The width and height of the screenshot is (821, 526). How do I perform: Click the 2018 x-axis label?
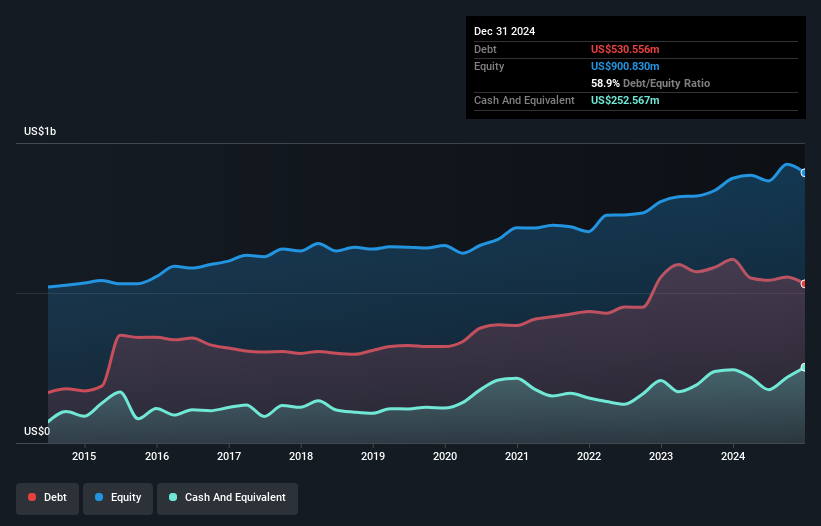click(x=301, y=456)
